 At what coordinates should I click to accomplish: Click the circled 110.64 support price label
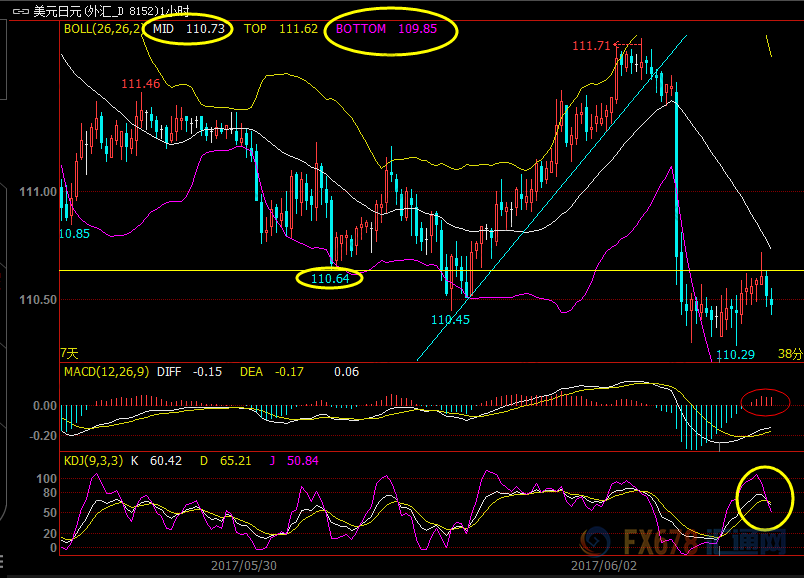(x=330, y=279)
